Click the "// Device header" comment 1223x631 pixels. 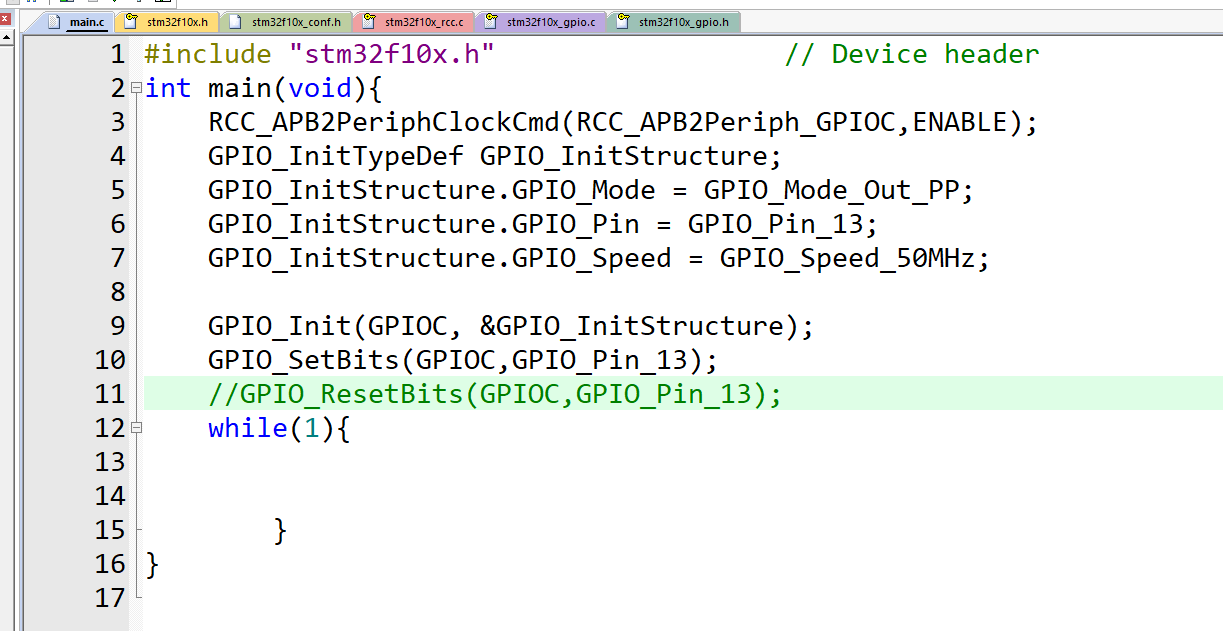[912, 54]
